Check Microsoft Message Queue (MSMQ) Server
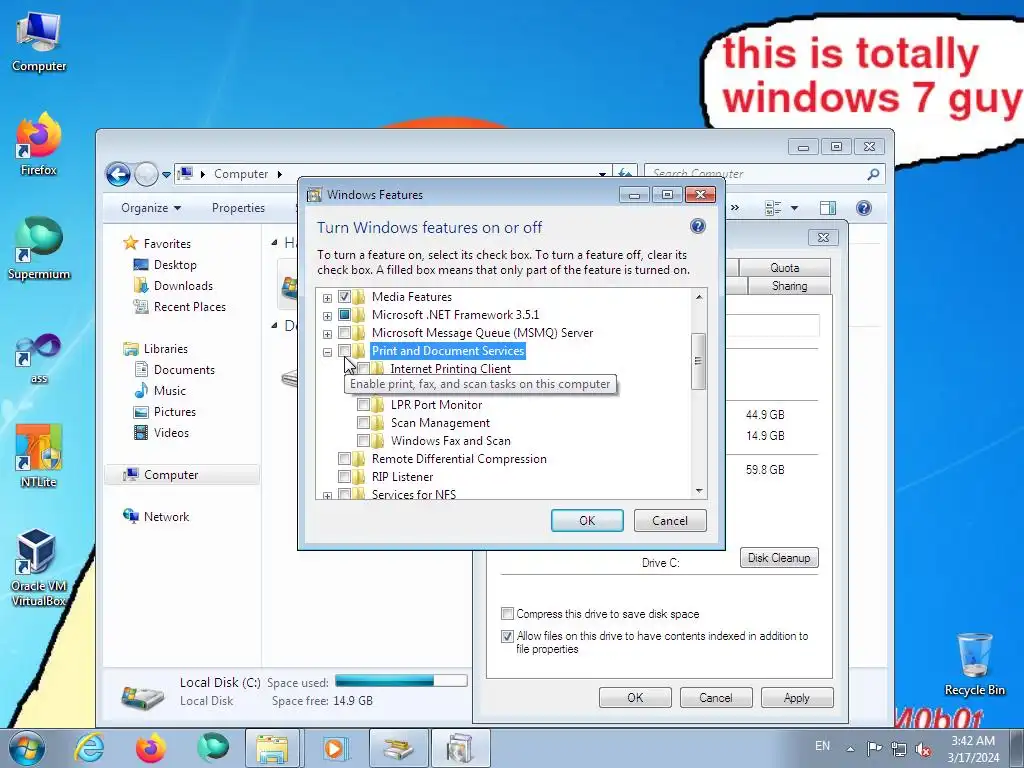 click(344, 333)
